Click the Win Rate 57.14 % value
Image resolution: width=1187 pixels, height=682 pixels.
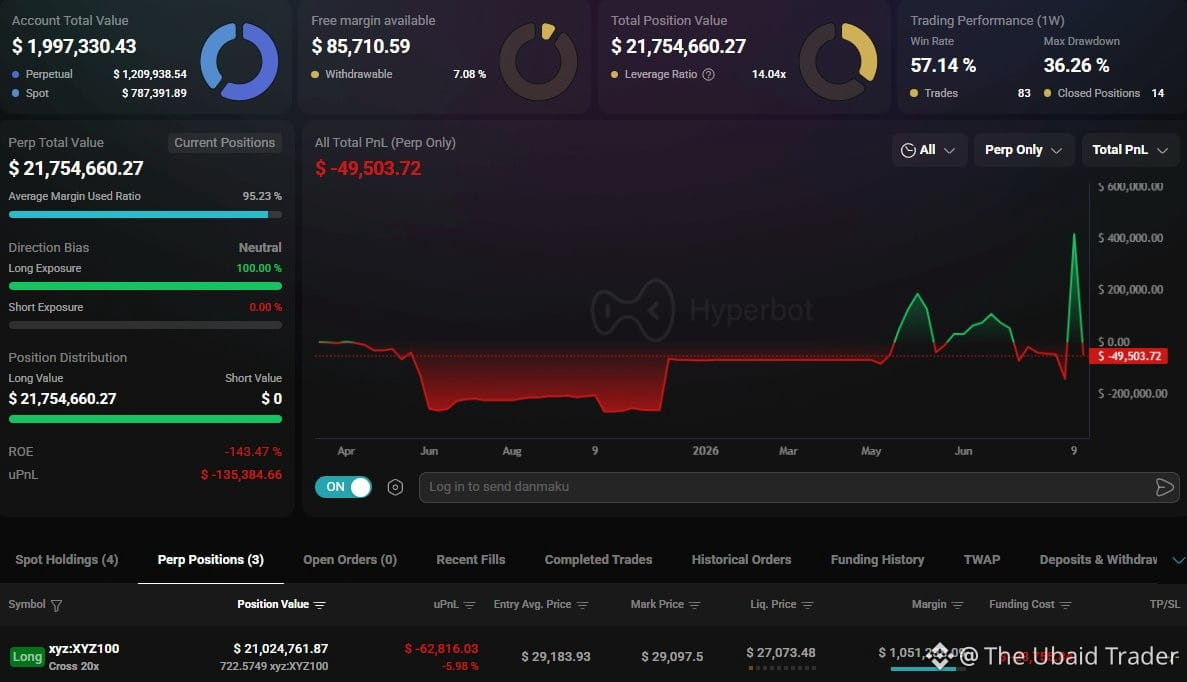(x=943, y=66)
